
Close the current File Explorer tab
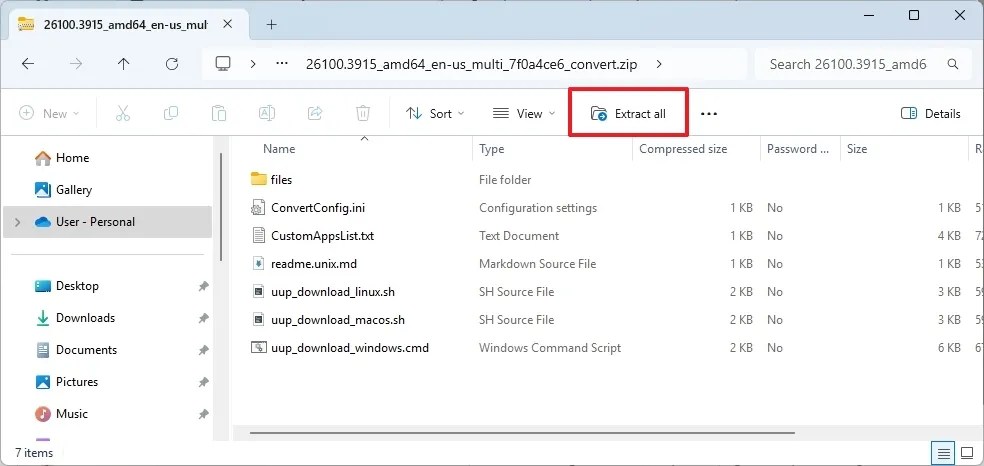(228, 24)
